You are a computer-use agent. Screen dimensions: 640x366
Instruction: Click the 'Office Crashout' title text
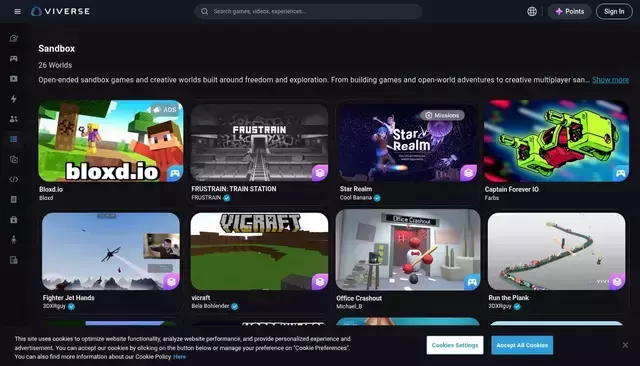coord(359,298)
